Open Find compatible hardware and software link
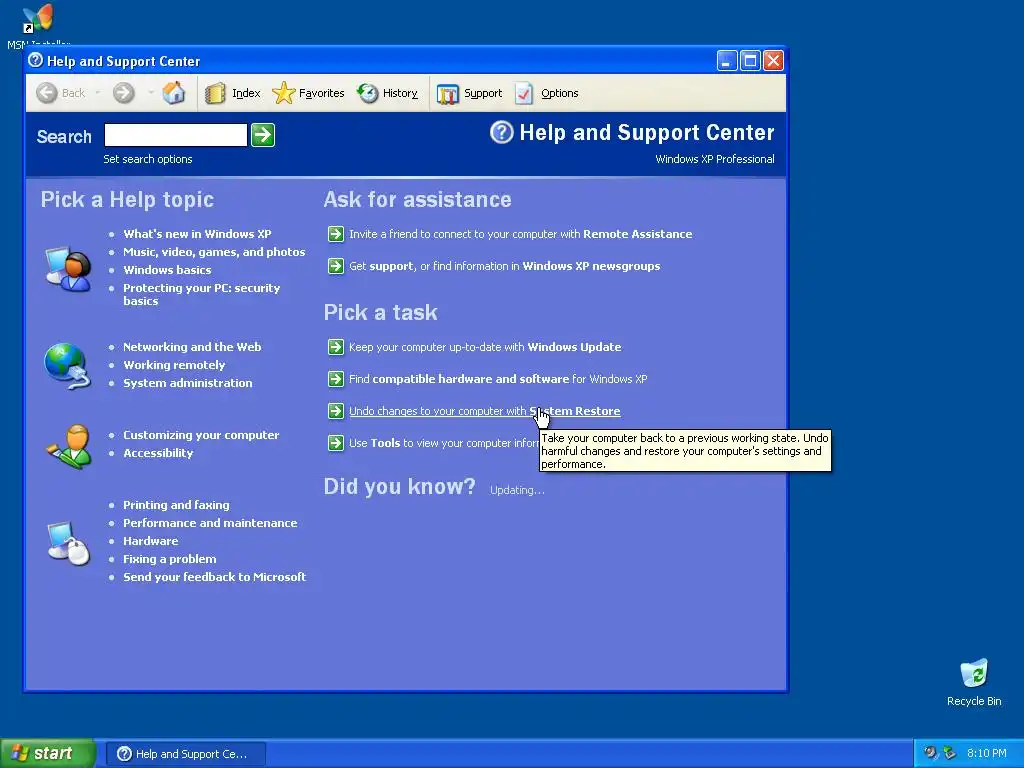The image size is (1024, 768). pos(498,379)
